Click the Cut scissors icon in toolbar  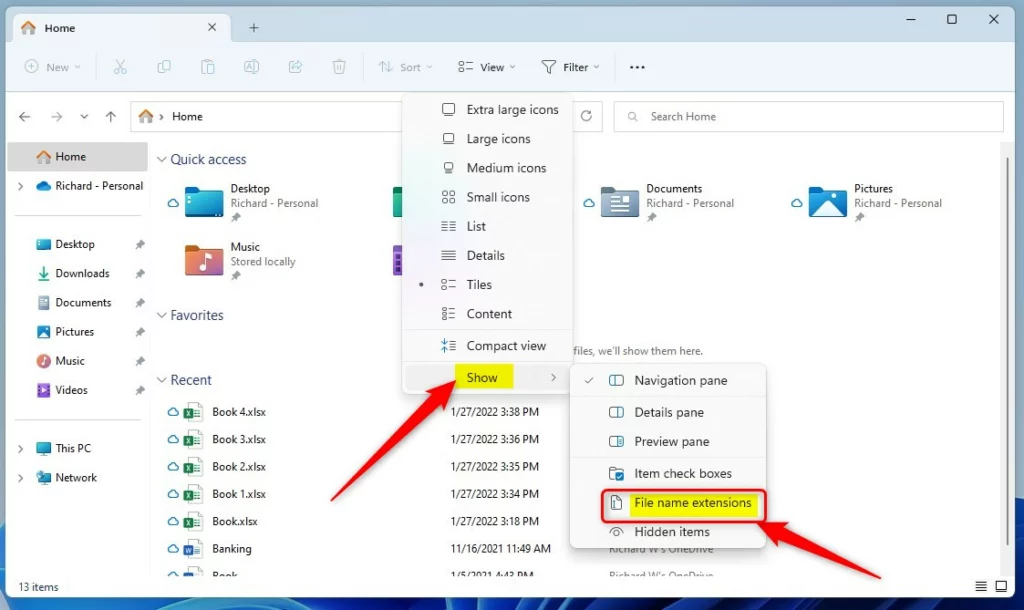(120, 67)
